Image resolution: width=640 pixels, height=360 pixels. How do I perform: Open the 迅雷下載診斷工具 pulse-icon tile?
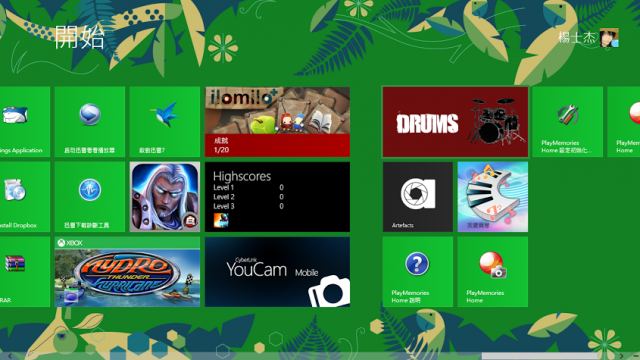click(90, 197)
